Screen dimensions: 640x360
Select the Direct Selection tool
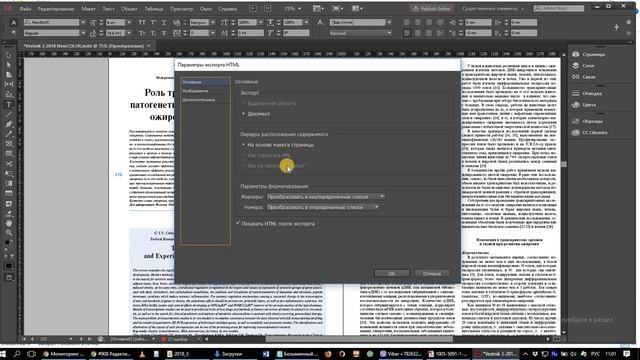tap(9, 65)
